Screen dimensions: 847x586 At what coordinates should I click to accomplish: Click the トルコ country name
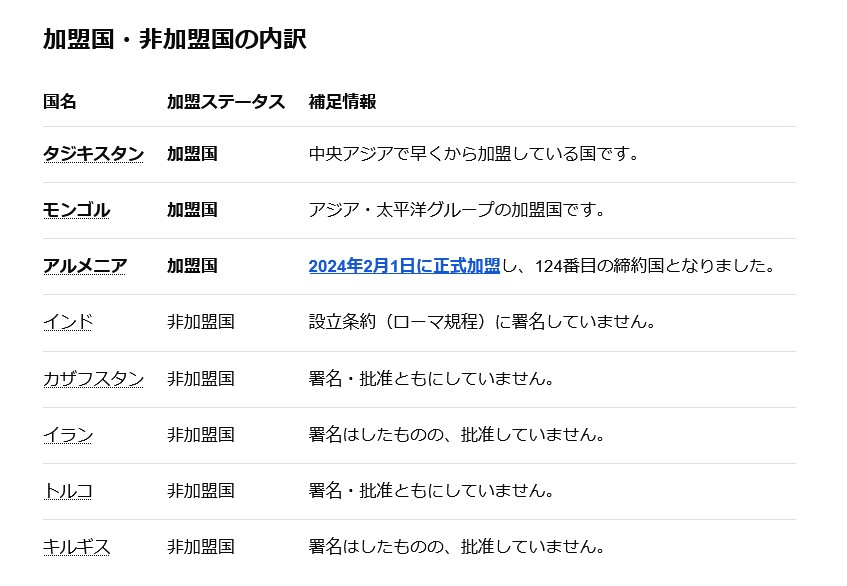pos(68,491)
